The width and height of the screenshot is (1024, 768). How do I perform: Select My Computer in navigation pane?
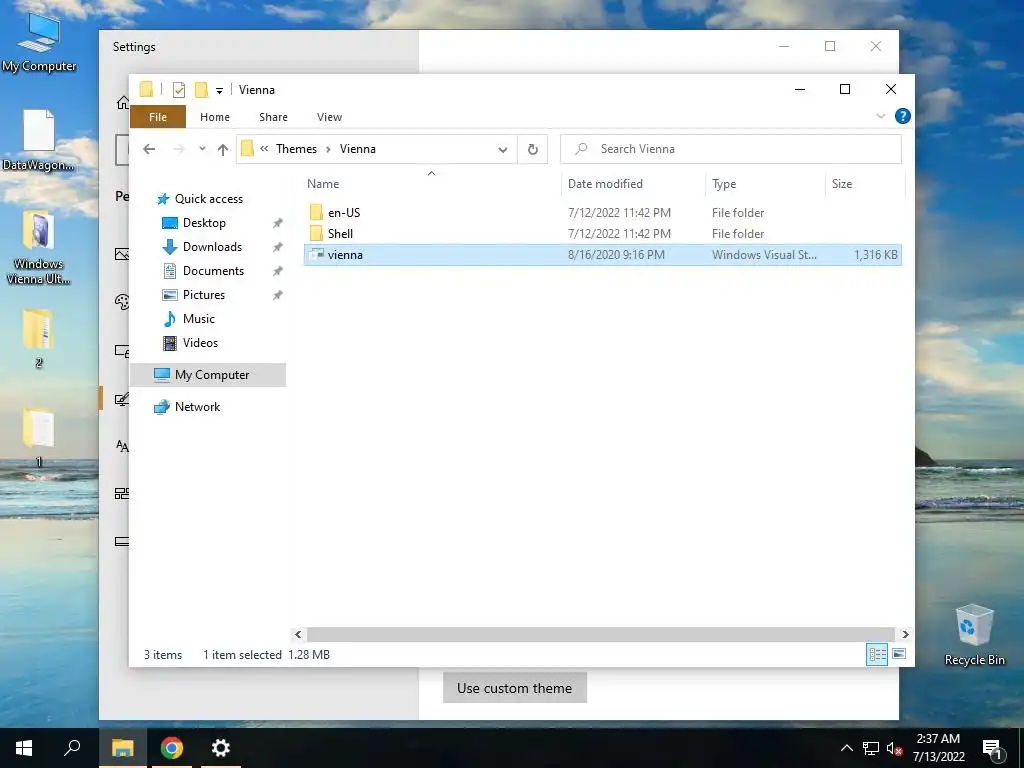(x=208, y=375)
